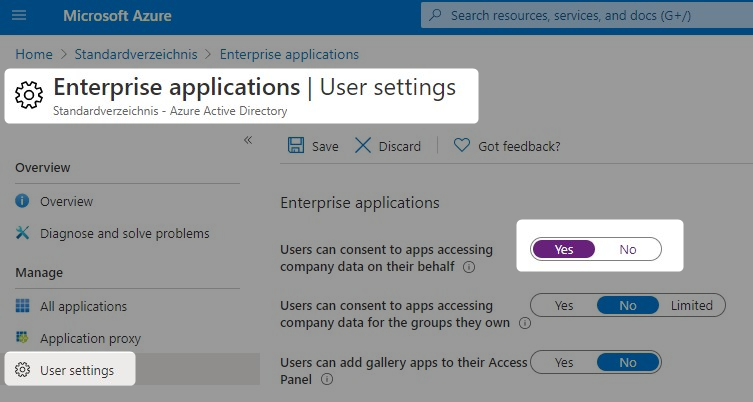Click the feedback heart icon

point(461,145)
